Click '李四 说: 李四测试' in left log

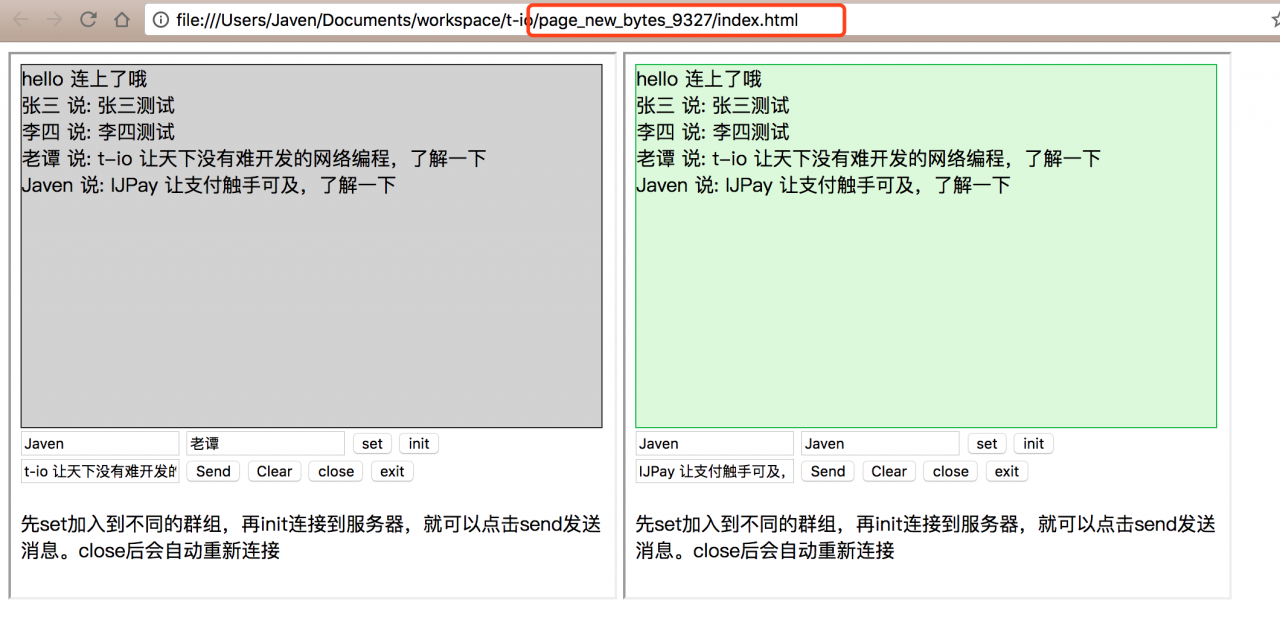[x=98, y=132]
